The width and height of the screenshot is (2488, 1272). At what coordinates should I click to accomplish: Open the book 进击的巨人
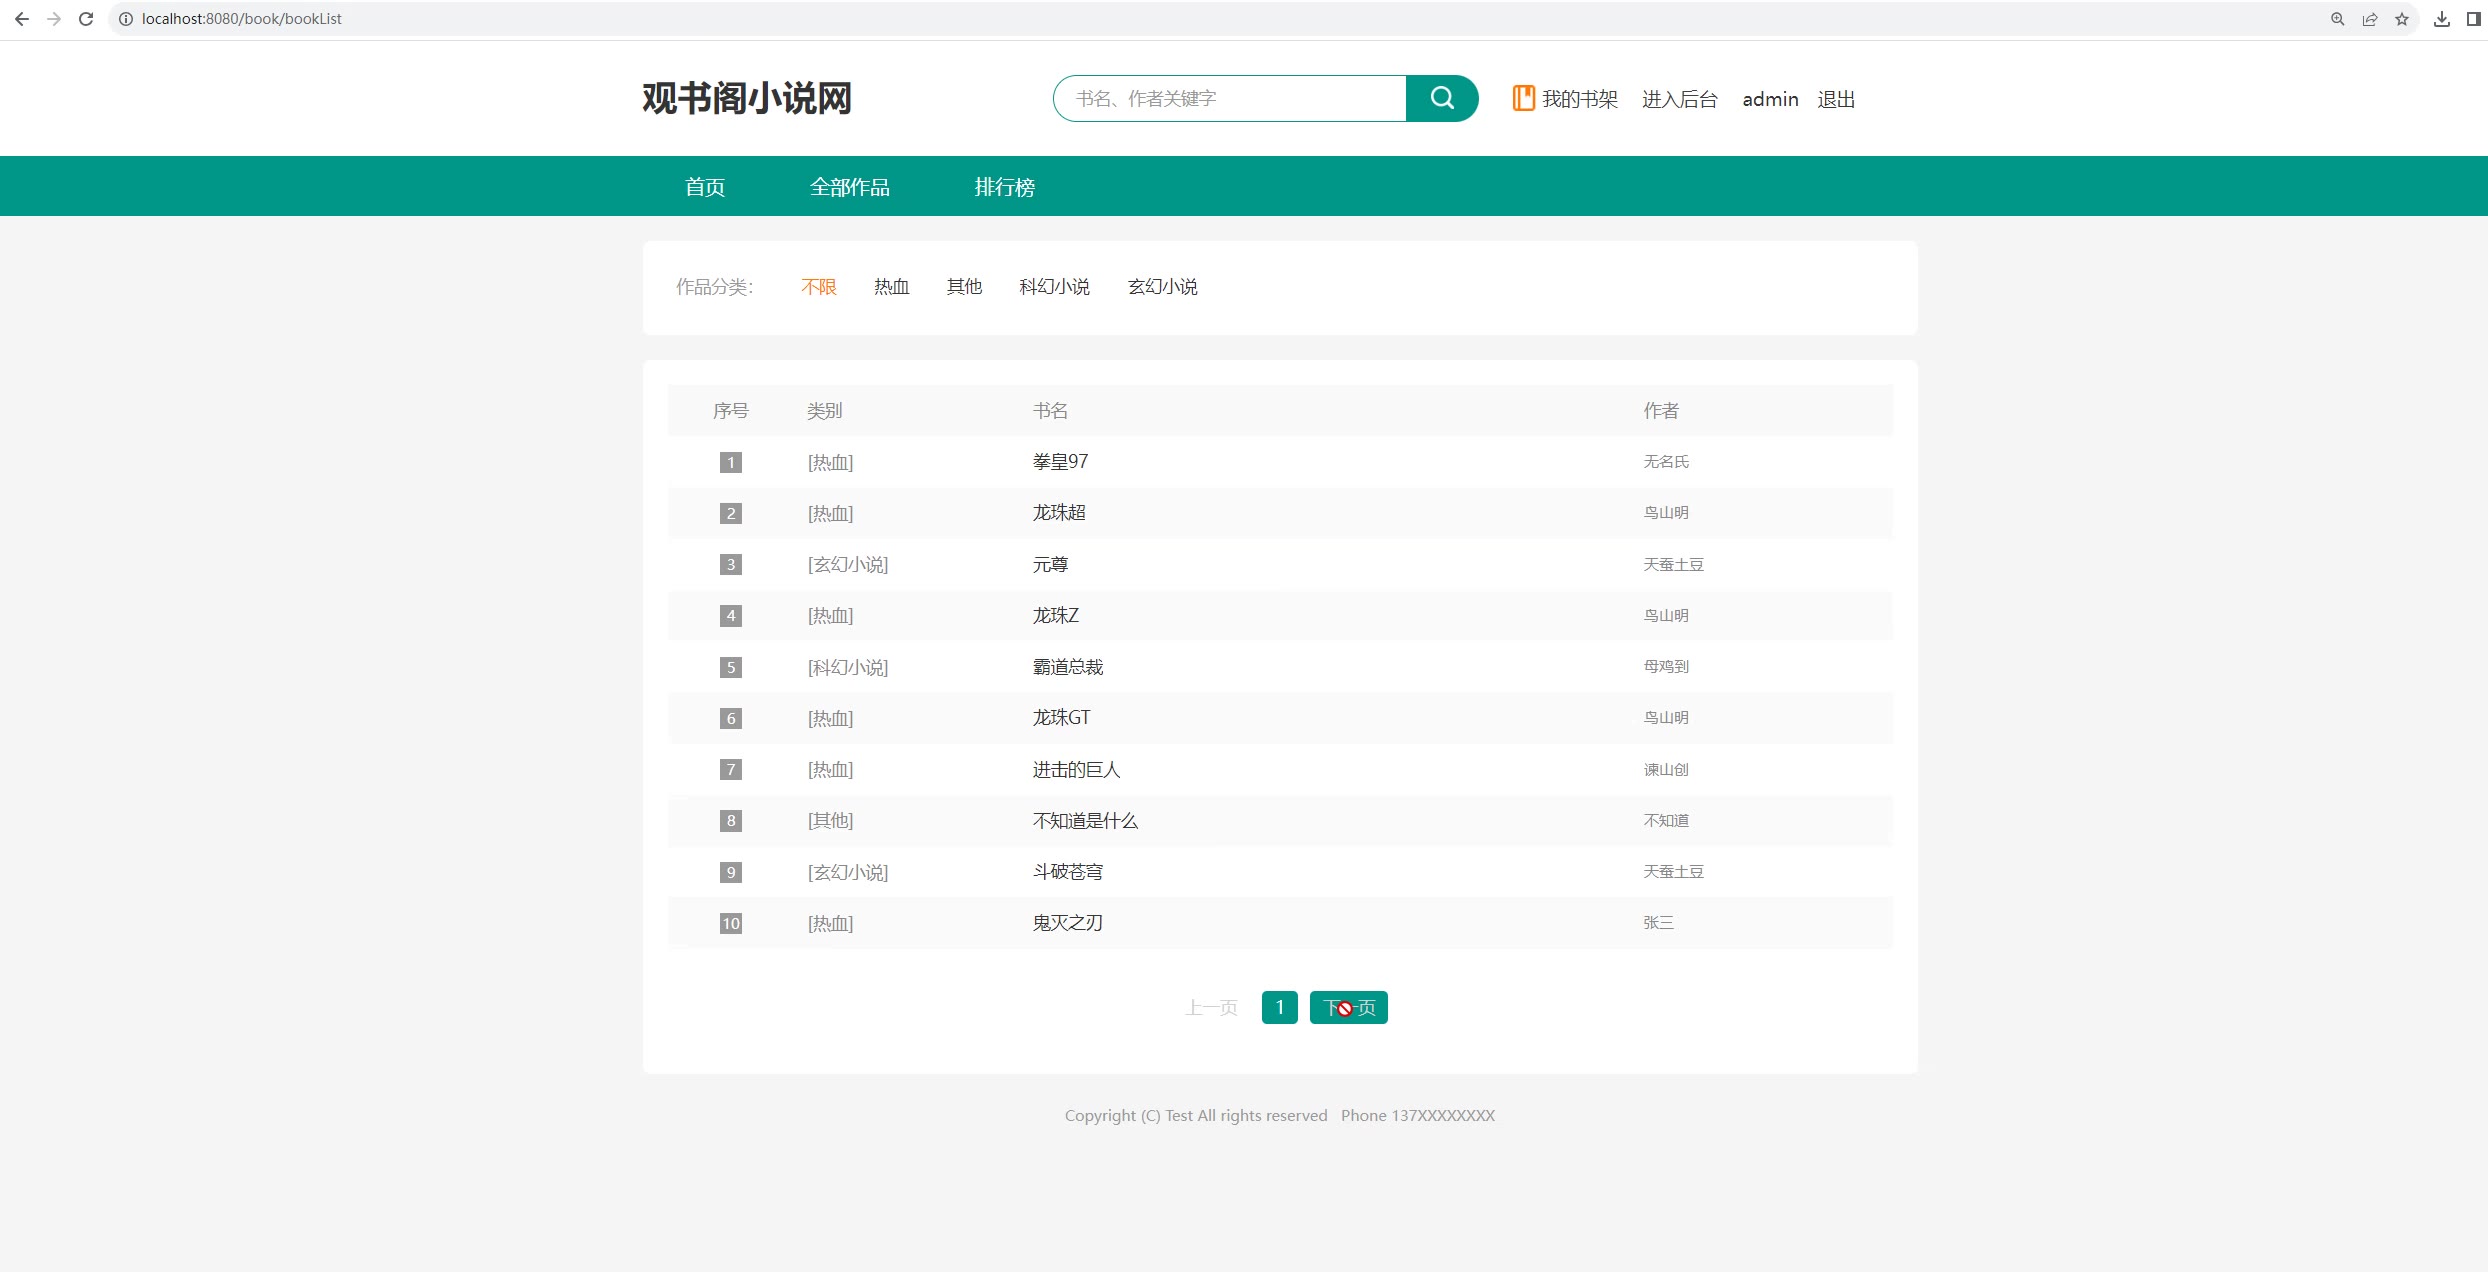click(x=1076, y=770)
